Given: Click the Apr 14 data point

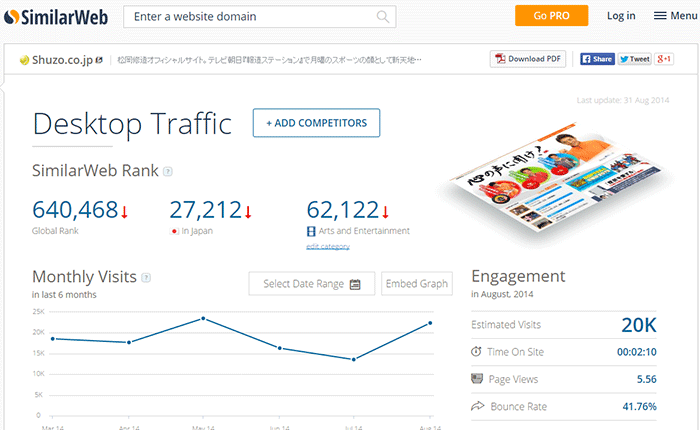Looking at the screenshot, I should [129, 342].
